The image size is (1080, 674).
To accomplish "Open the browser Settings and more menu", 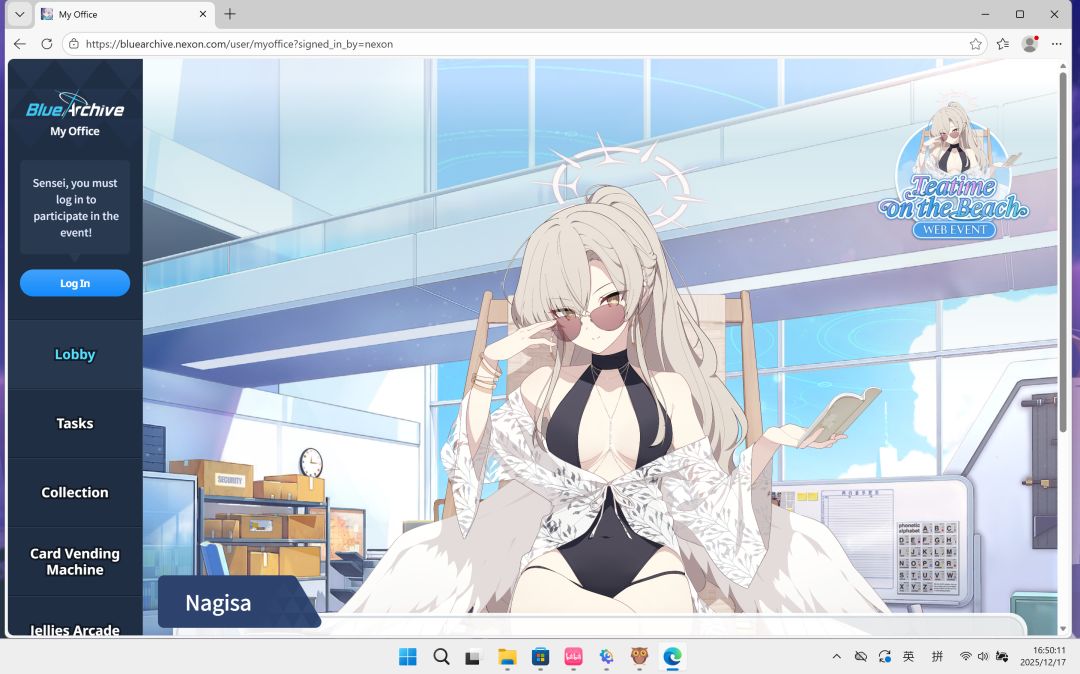I will tap(1057, 44).
